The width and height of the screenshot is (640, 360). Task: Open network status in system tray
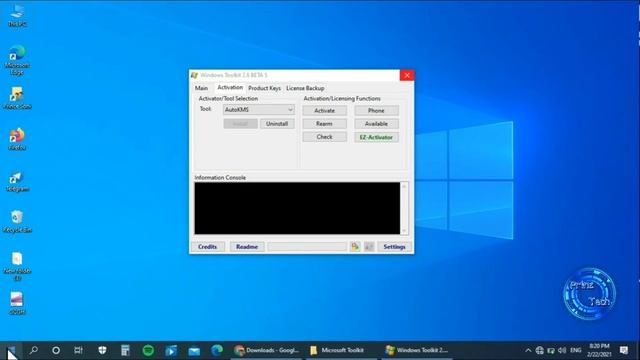click(x=540, y=350)
